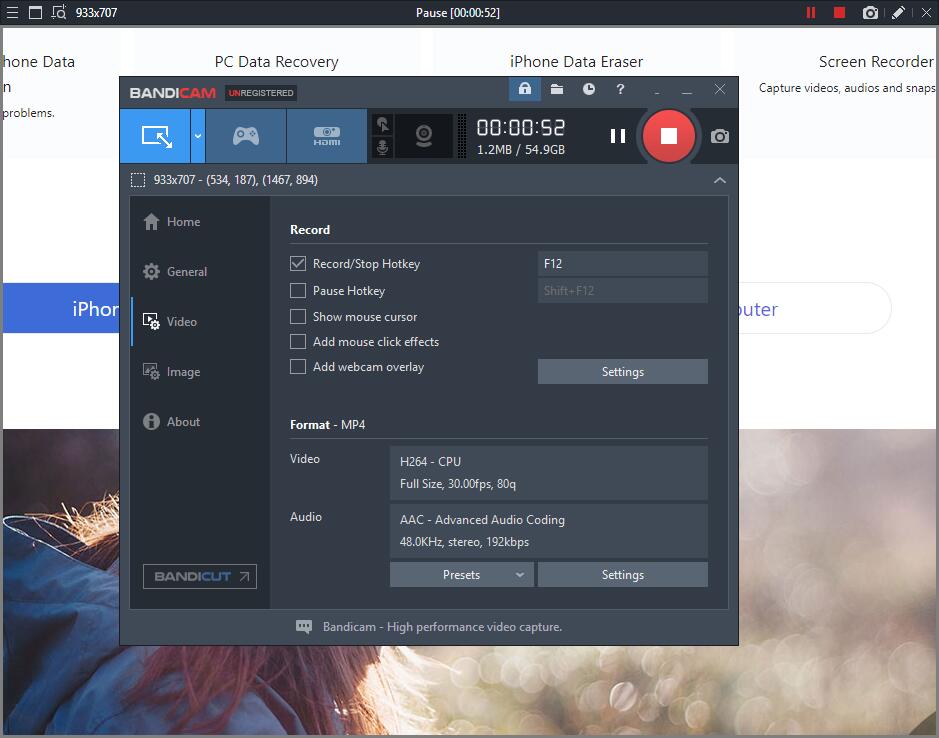Take a screenshot with top bar camera icon

[870, 13]
